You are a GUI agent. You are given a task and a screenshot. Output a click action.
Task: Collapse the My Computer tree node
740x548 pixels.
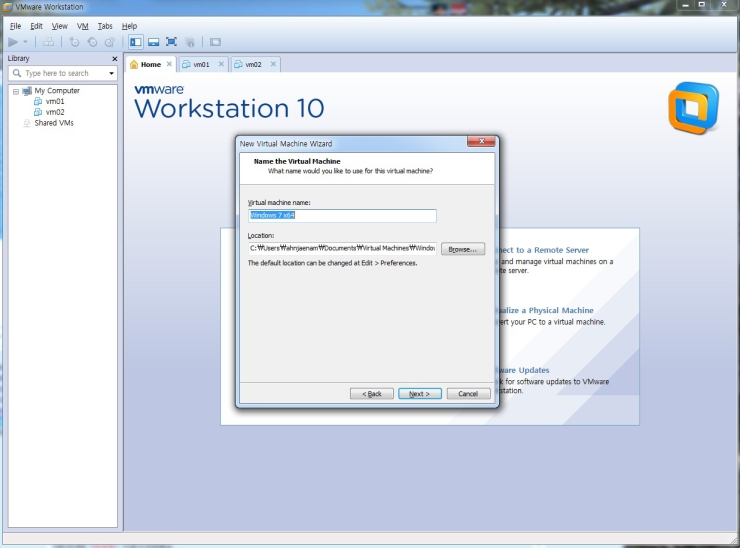[x=15, y=91]
